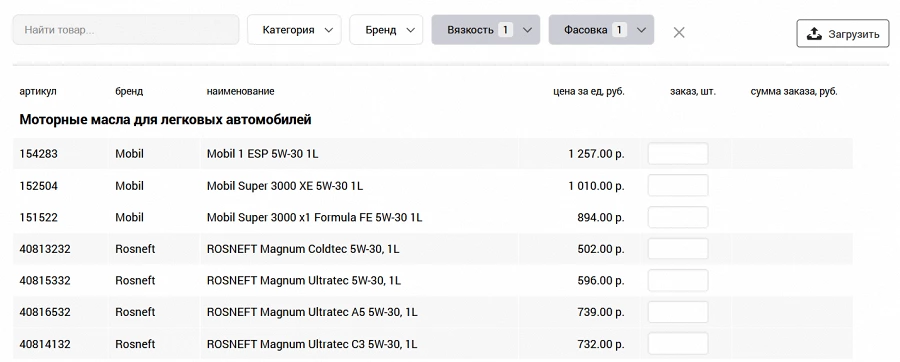Click order field for ROSNEFT Magnum Coldtec
The image size is (900, 362).
(678, 249)
